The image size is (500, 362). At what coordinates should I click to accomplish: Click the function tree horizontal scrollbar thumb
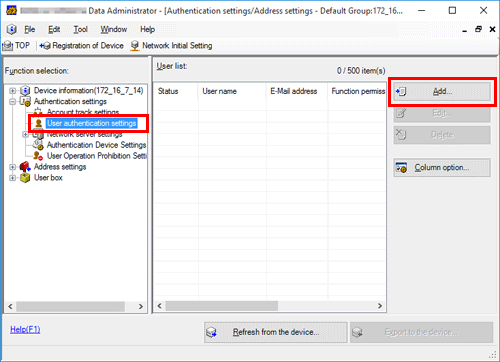click(70, 306)
